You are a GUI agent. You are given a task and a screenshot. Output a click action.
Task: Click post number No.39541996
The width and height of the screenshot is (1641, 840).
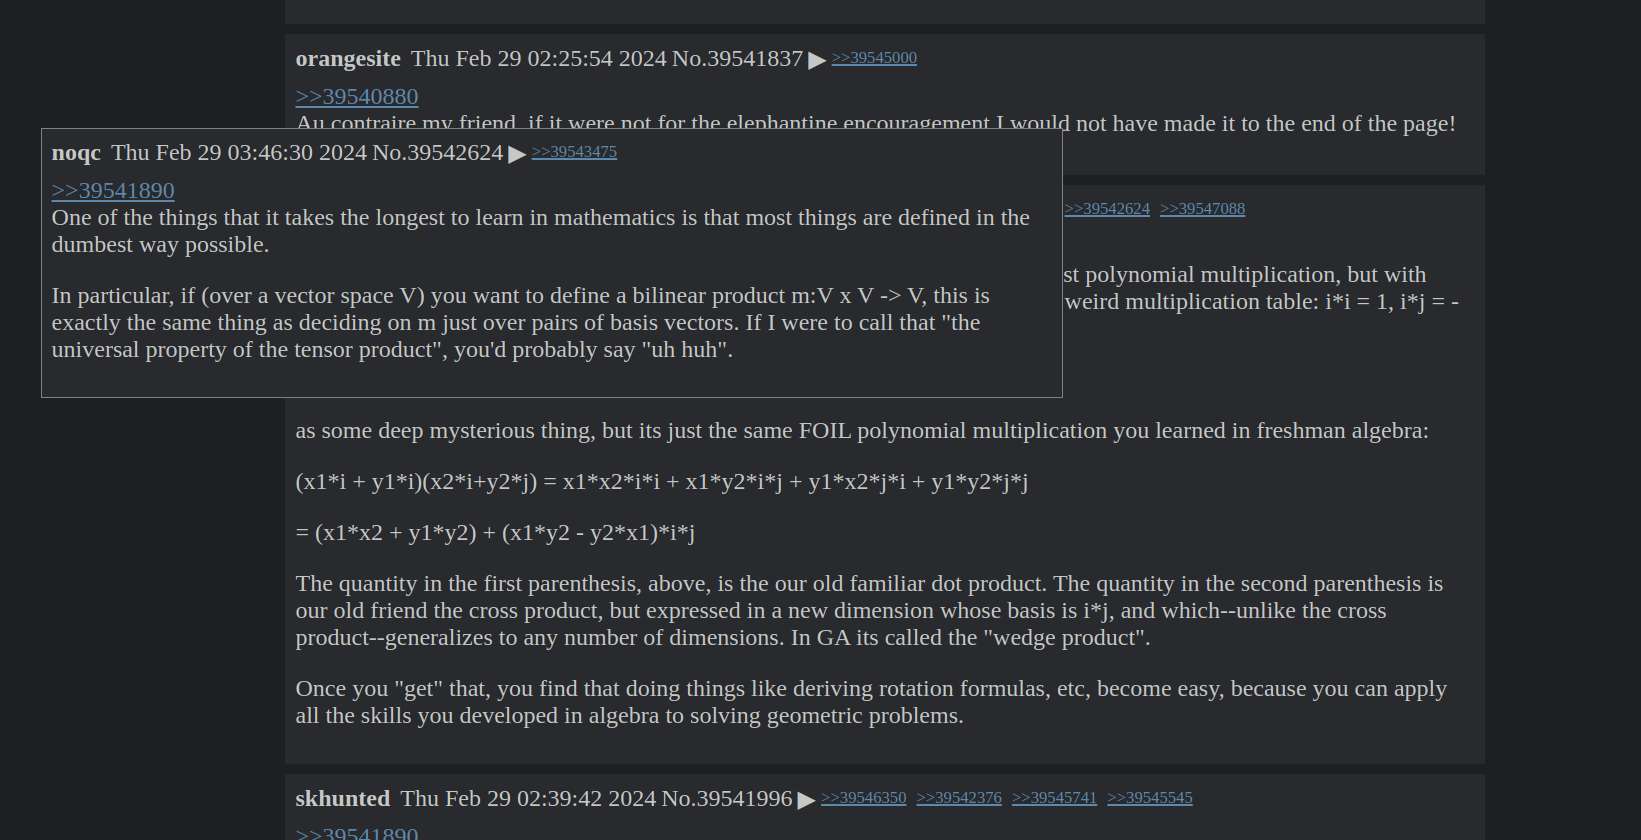click(727, 799)
